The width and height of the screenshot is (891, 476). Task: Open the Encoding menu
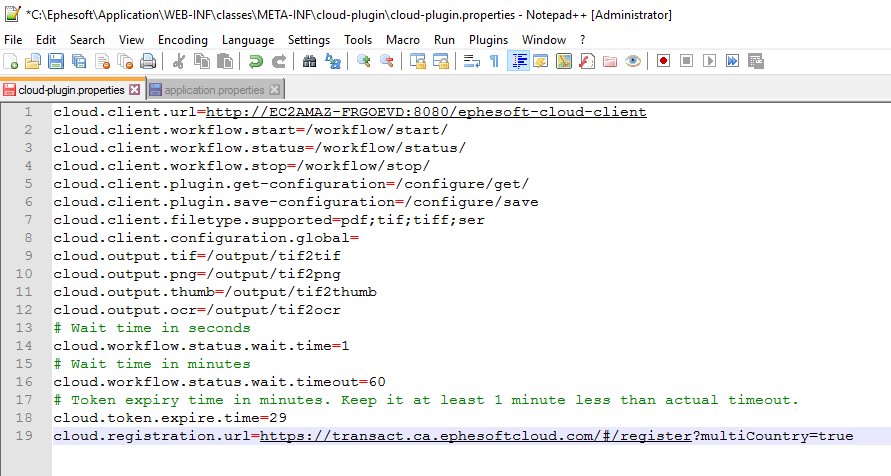click(183, 40)
